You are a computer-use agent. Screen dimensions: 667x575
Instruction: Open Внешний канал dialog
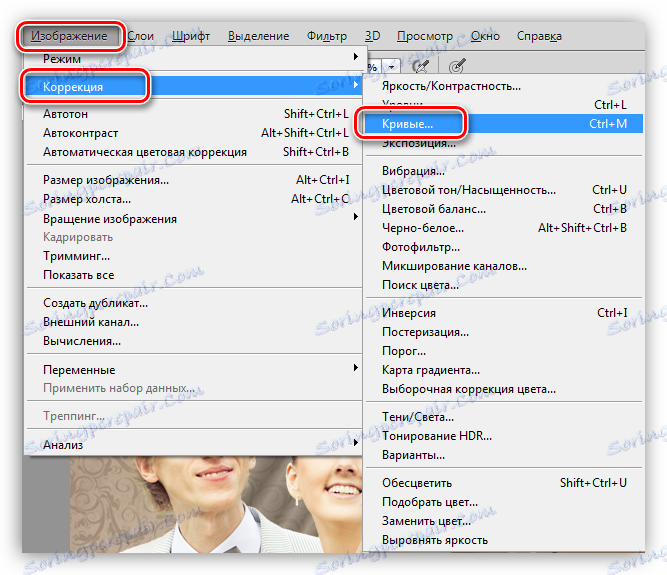[193, 322]
